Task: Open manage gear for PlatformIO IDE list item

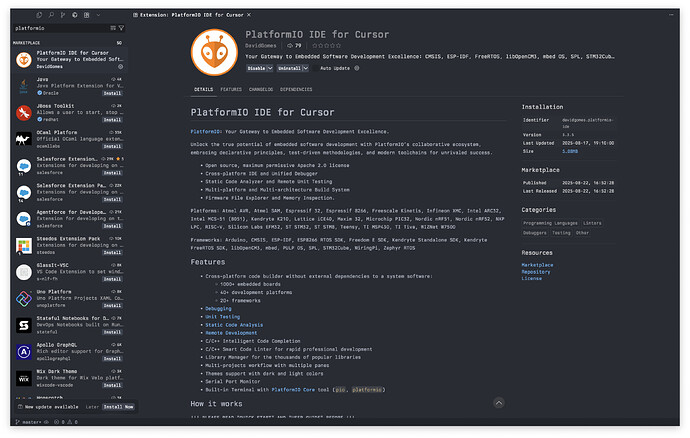Action: [x=121, y=66]
